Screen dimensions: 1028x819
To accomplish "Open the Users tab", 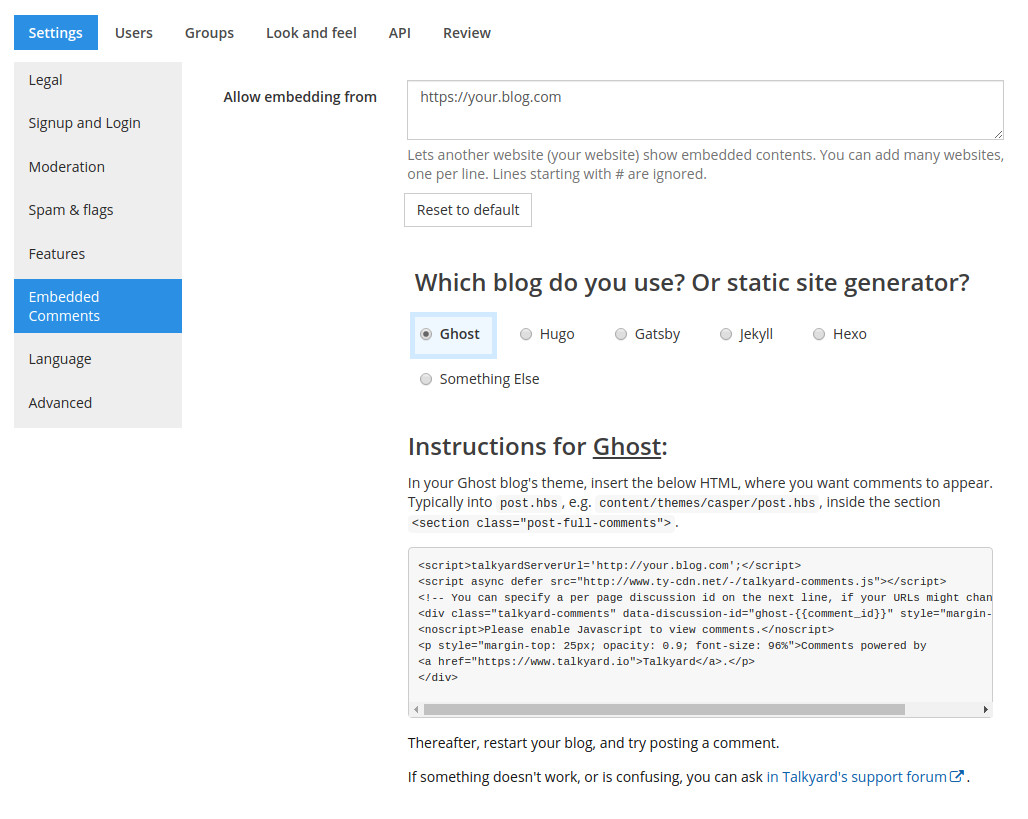I will click(x=134, y=33).
